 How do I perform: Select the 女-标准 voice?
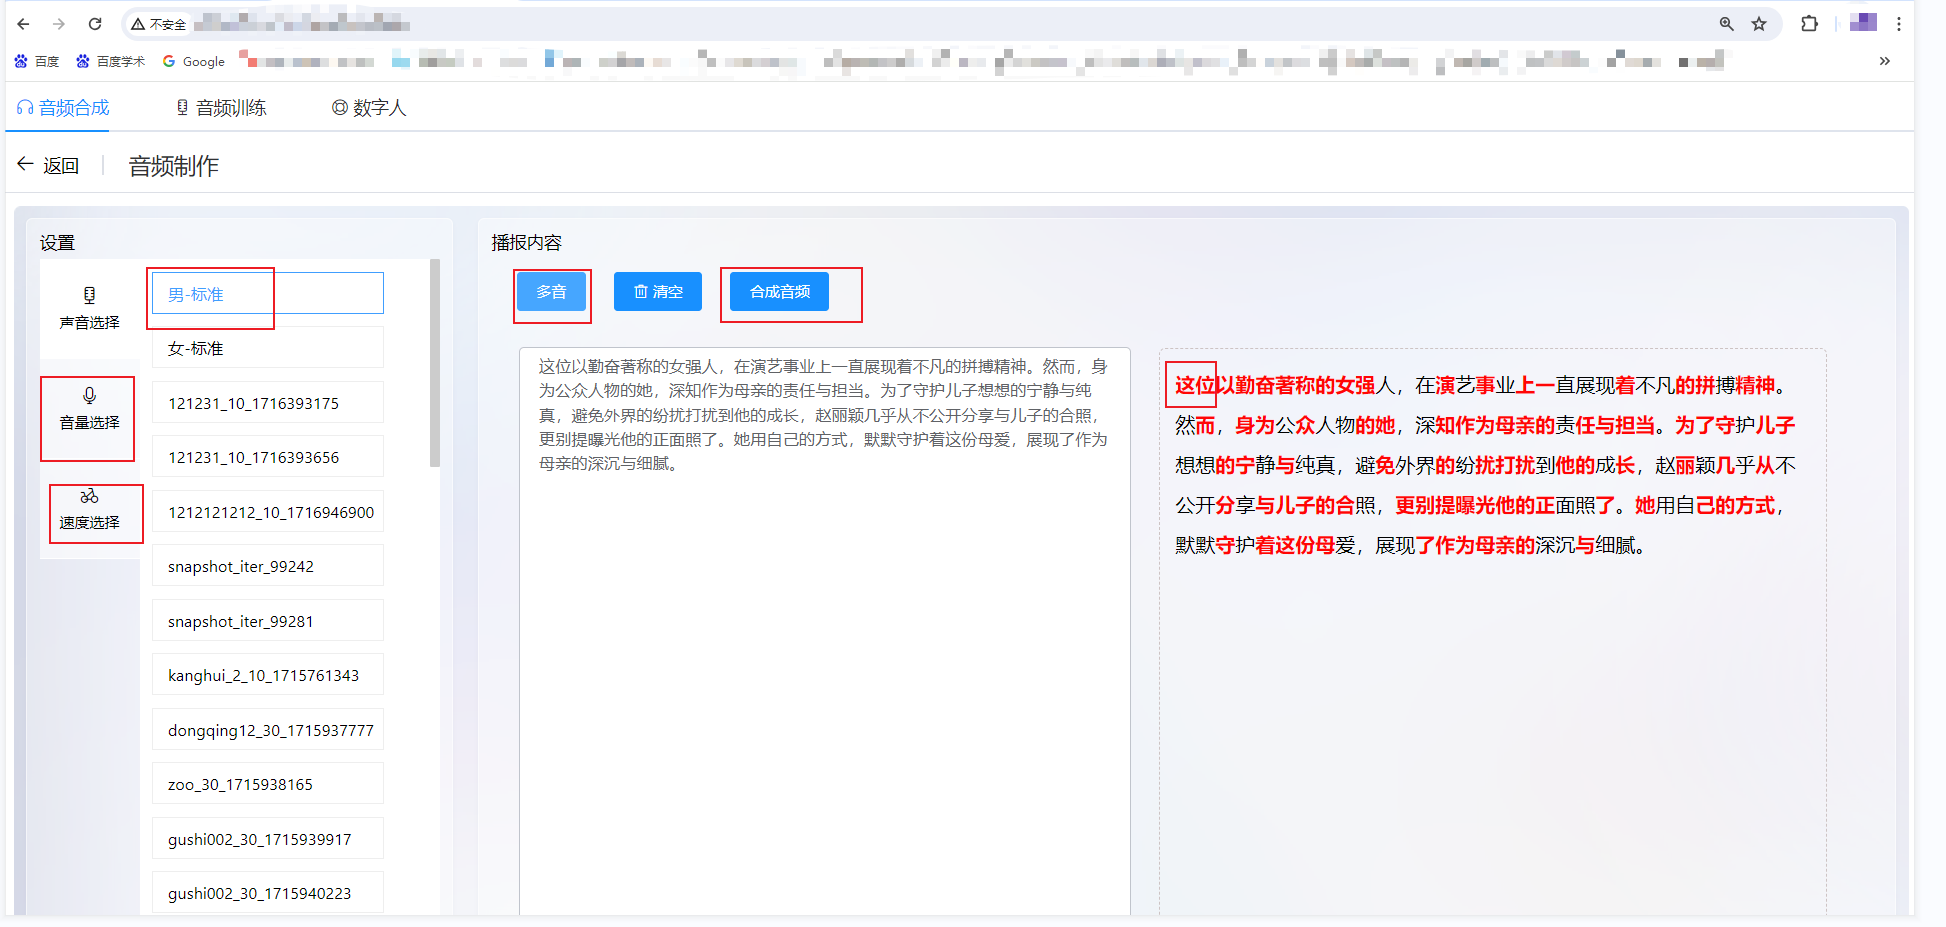point(268,348)
